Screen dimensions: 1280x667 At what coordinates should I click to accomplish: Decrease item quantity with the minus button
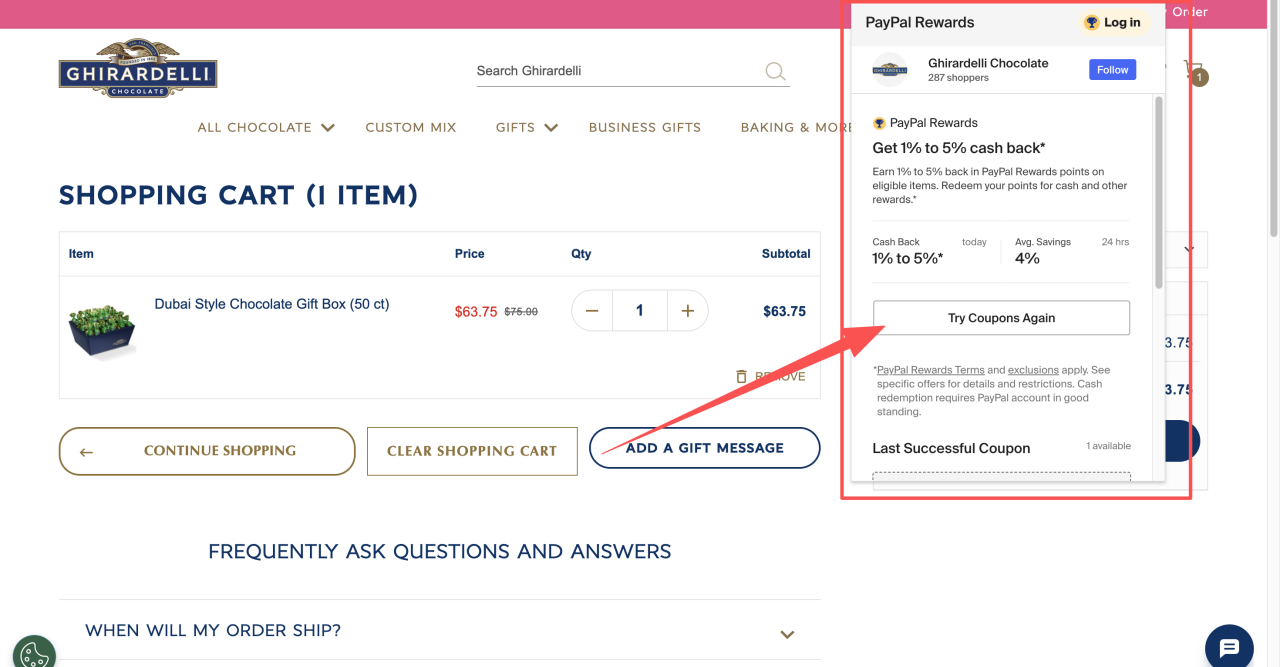591,310
